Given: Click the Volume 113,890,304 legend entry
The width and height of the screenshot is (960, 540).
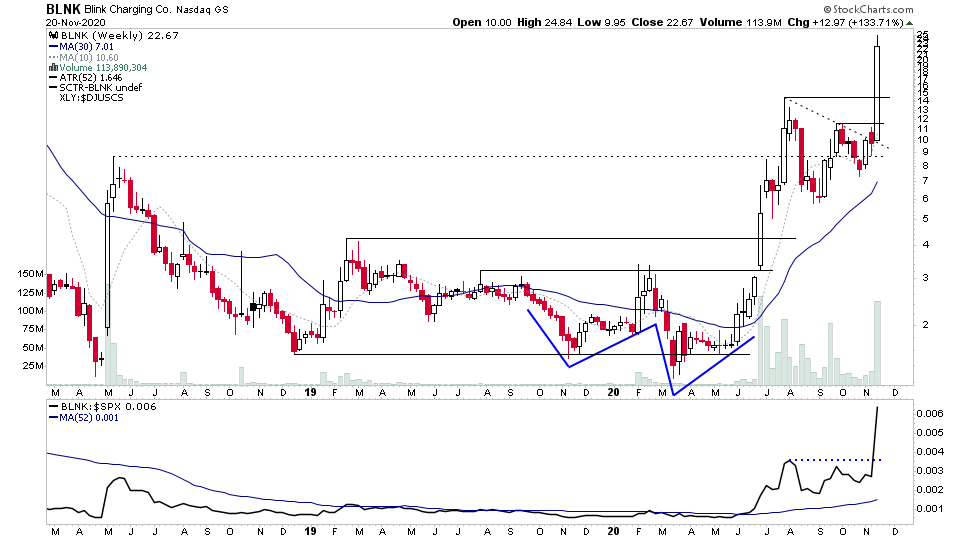Looking at the screenshot, I should (x=103, y=67).
